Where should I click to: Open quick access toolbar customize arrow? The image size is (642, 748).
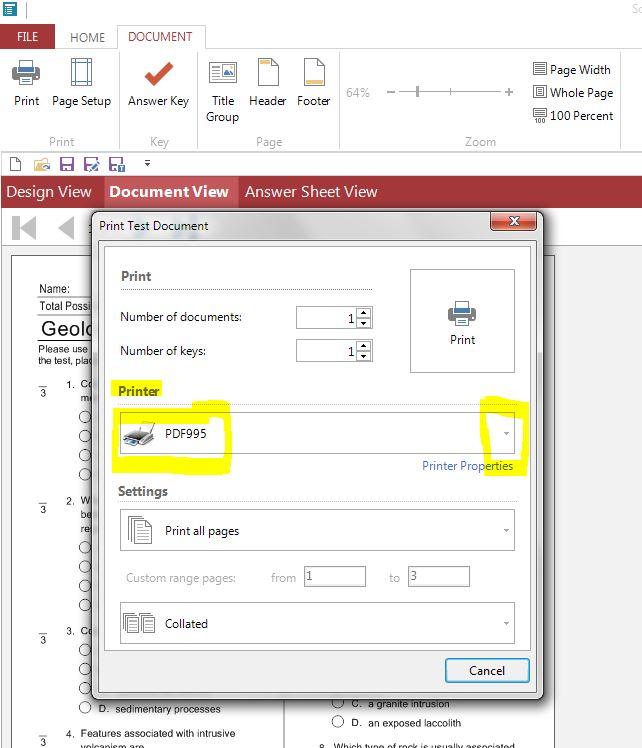tap(147, 163)
